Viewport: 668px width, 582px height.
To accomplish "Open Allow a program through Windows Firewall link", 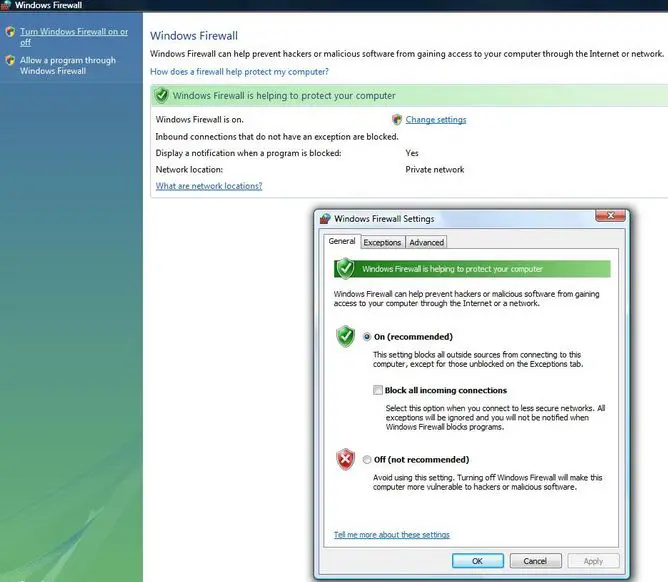I will point(68,66).
